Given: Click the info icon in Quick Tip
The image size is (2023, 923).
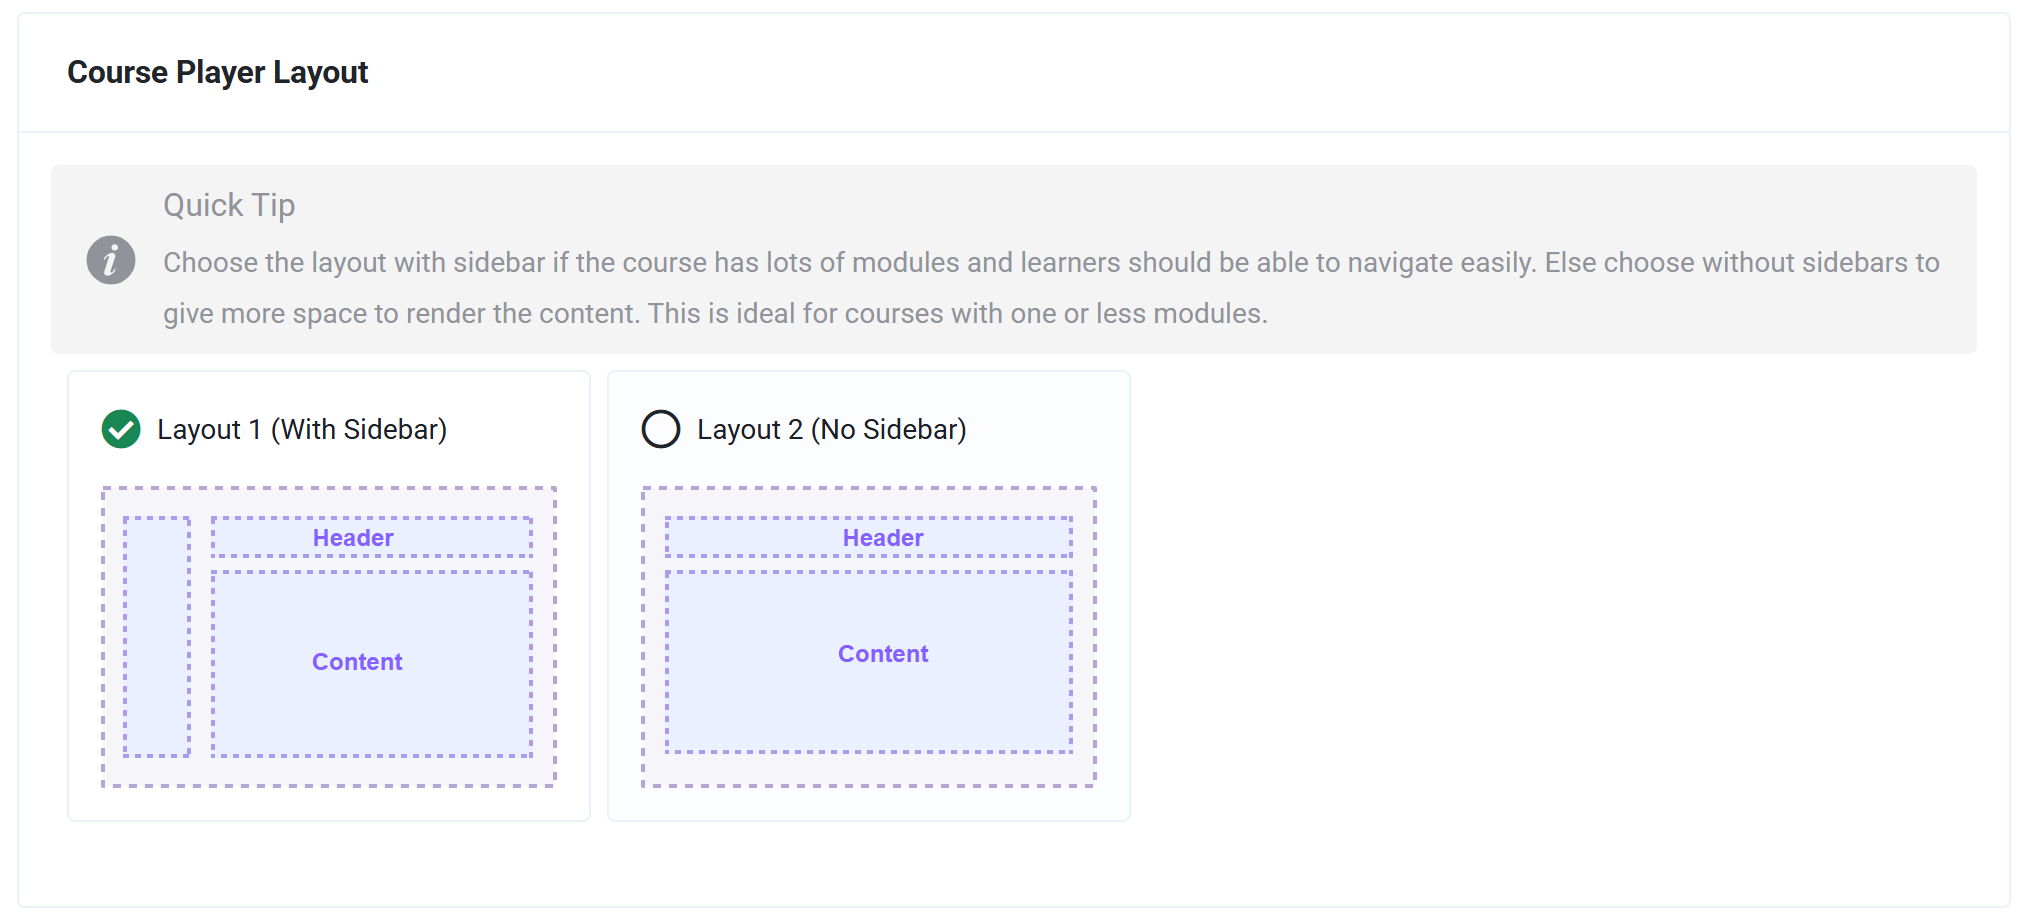Looking at the screenshot, I should click(111, 261).
